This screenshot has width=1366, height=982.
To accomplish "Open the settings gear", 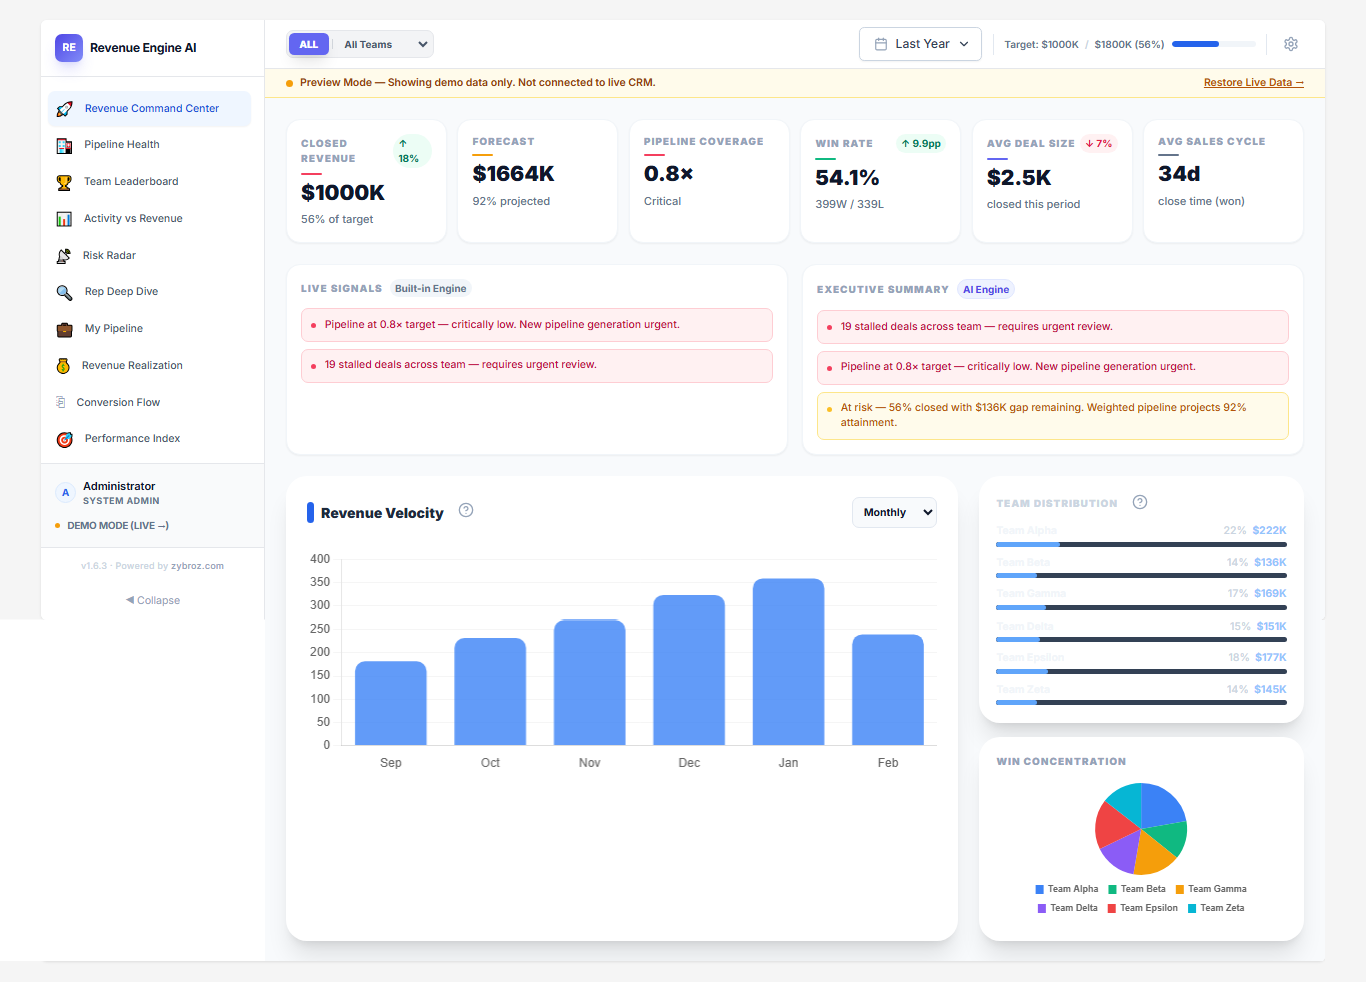I will click(1290, 44).
